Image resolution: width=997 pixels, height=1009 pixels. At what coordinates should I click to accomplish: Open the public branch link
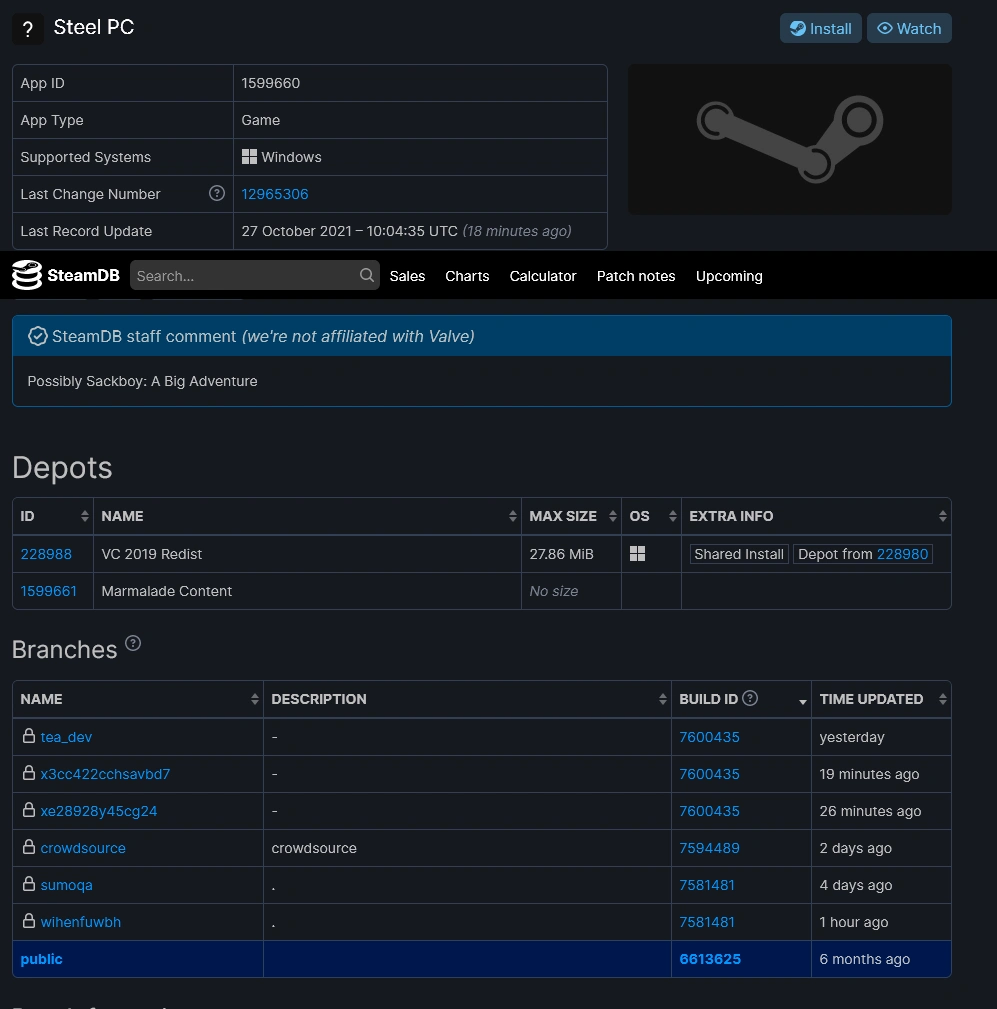pyautogui.click(x=41, y=959)
